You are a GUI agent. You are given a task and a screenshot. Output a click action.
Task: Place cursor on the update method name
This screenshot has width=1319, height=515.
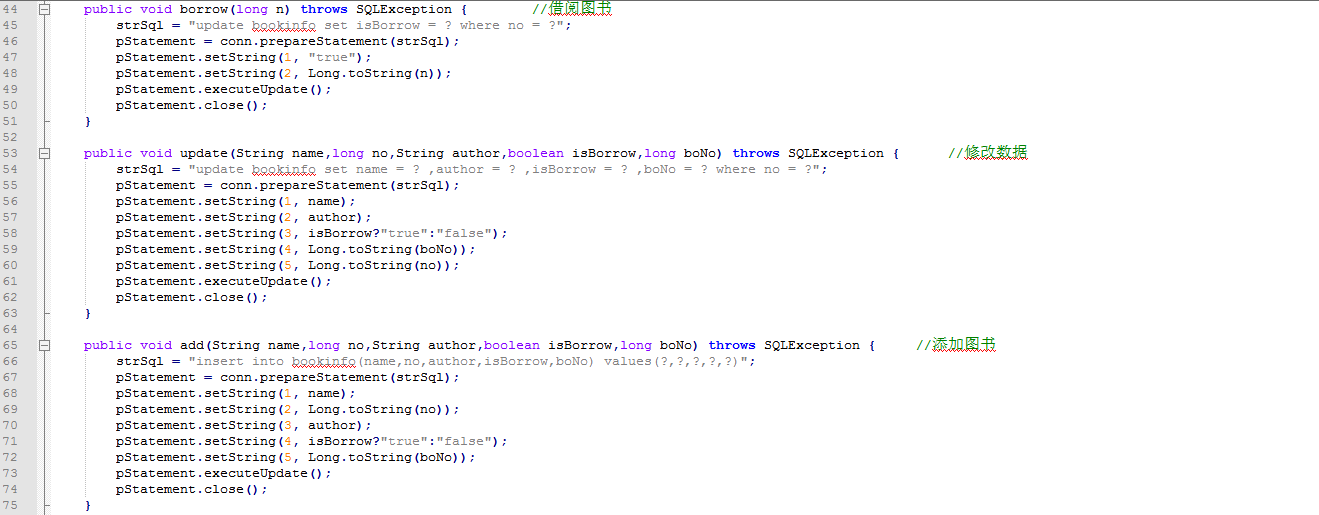203,153
